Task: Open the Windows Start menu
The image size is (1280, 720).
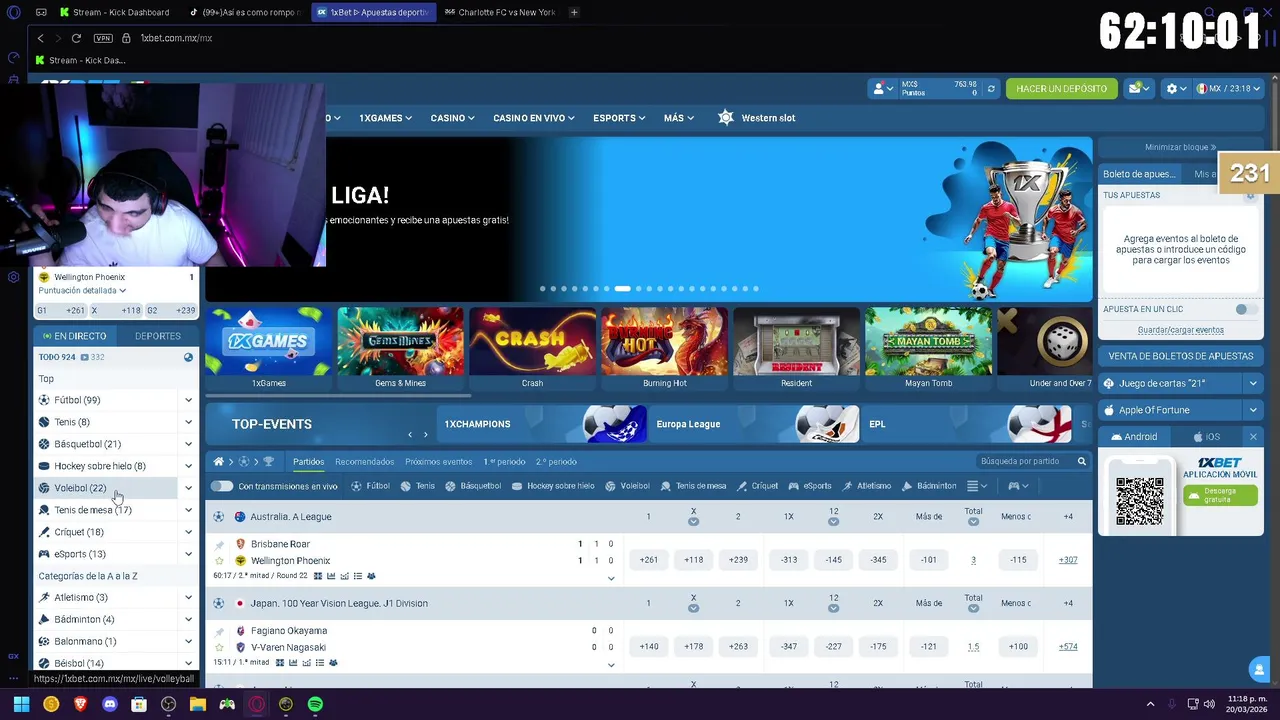Action: click(21, 704)
